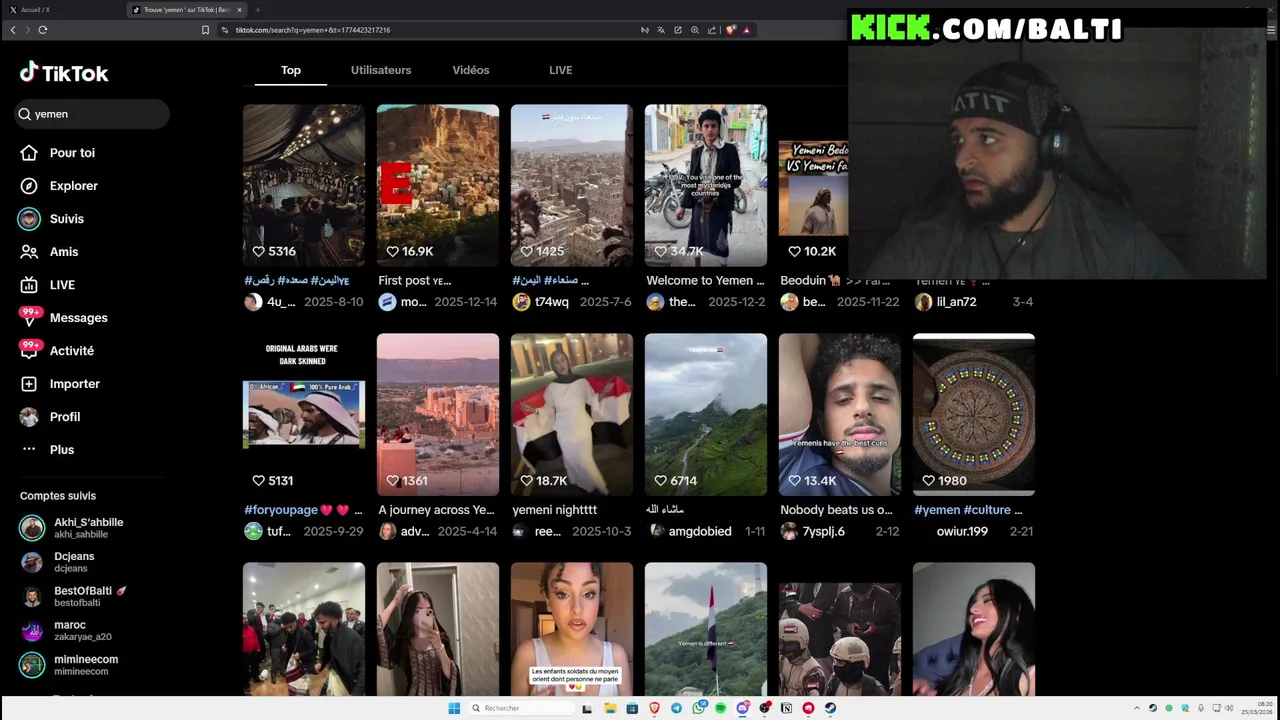The width and height of the screenshot is (1280, 720).
Task: Open the 'Nobody beats us' video with 13.4K likes
Action: [840, 414]
